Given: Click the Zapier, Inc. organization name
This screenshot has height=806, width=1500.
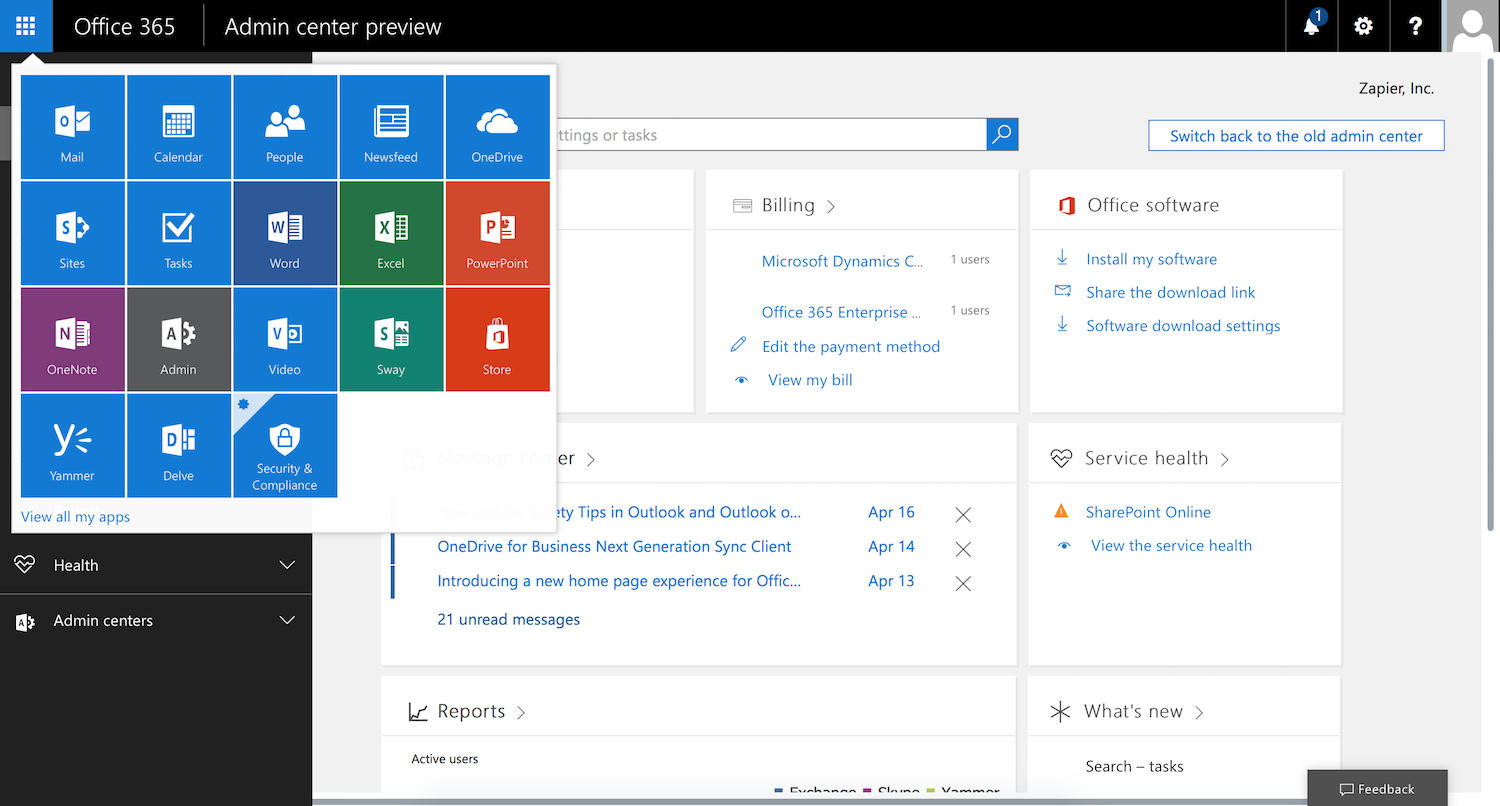Looking at the screenshot, I should pos(1396,88).
